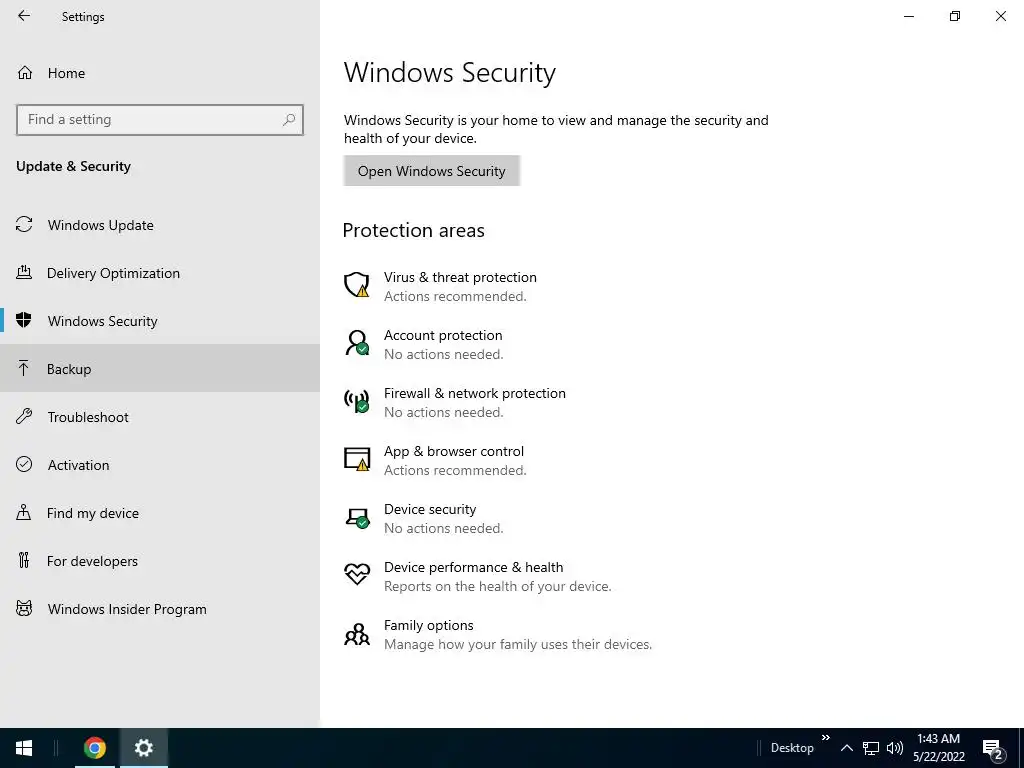Select Backup in the sidebar

point(160,368)
